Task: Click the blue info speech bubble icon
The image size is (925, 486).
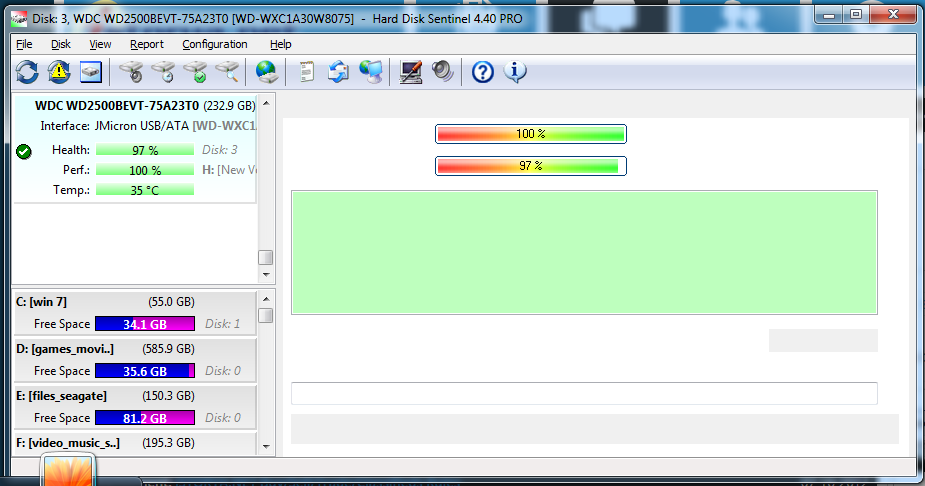Action: tap(515, 71)
